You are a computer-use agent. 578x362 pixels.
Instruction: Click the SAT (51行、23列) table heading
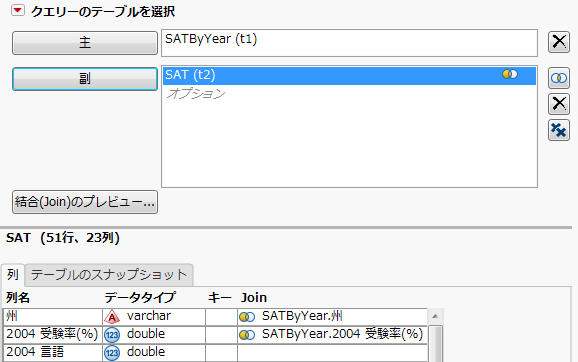pyautogui.click(x=63, y=238)
